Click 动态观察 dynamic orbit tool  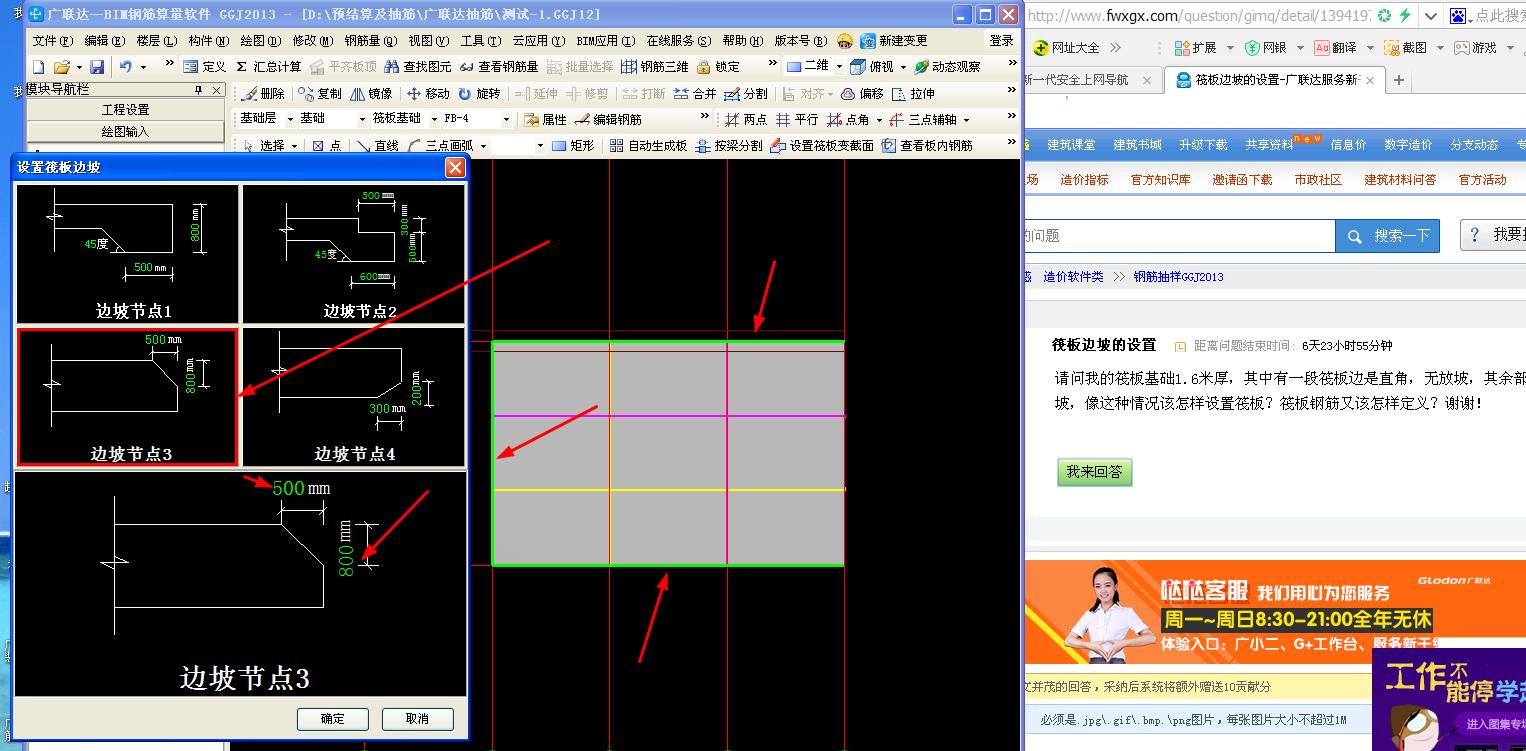pyautogui.click(x=947, y=67)
